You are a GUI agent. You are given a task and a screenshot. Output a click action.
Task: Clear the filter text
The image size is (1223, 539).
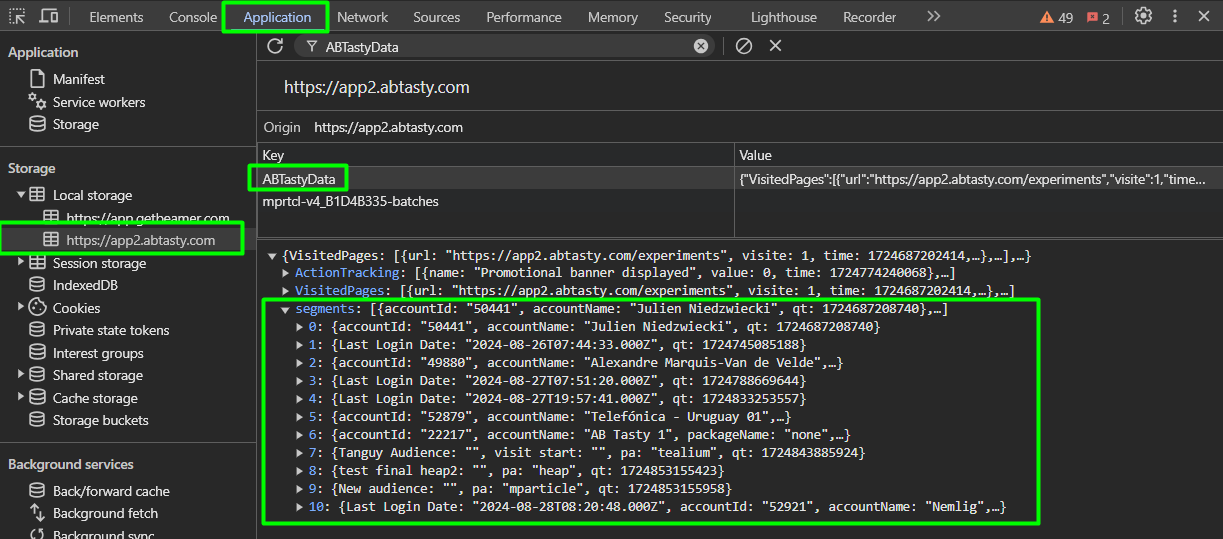(x=701, y=46)
